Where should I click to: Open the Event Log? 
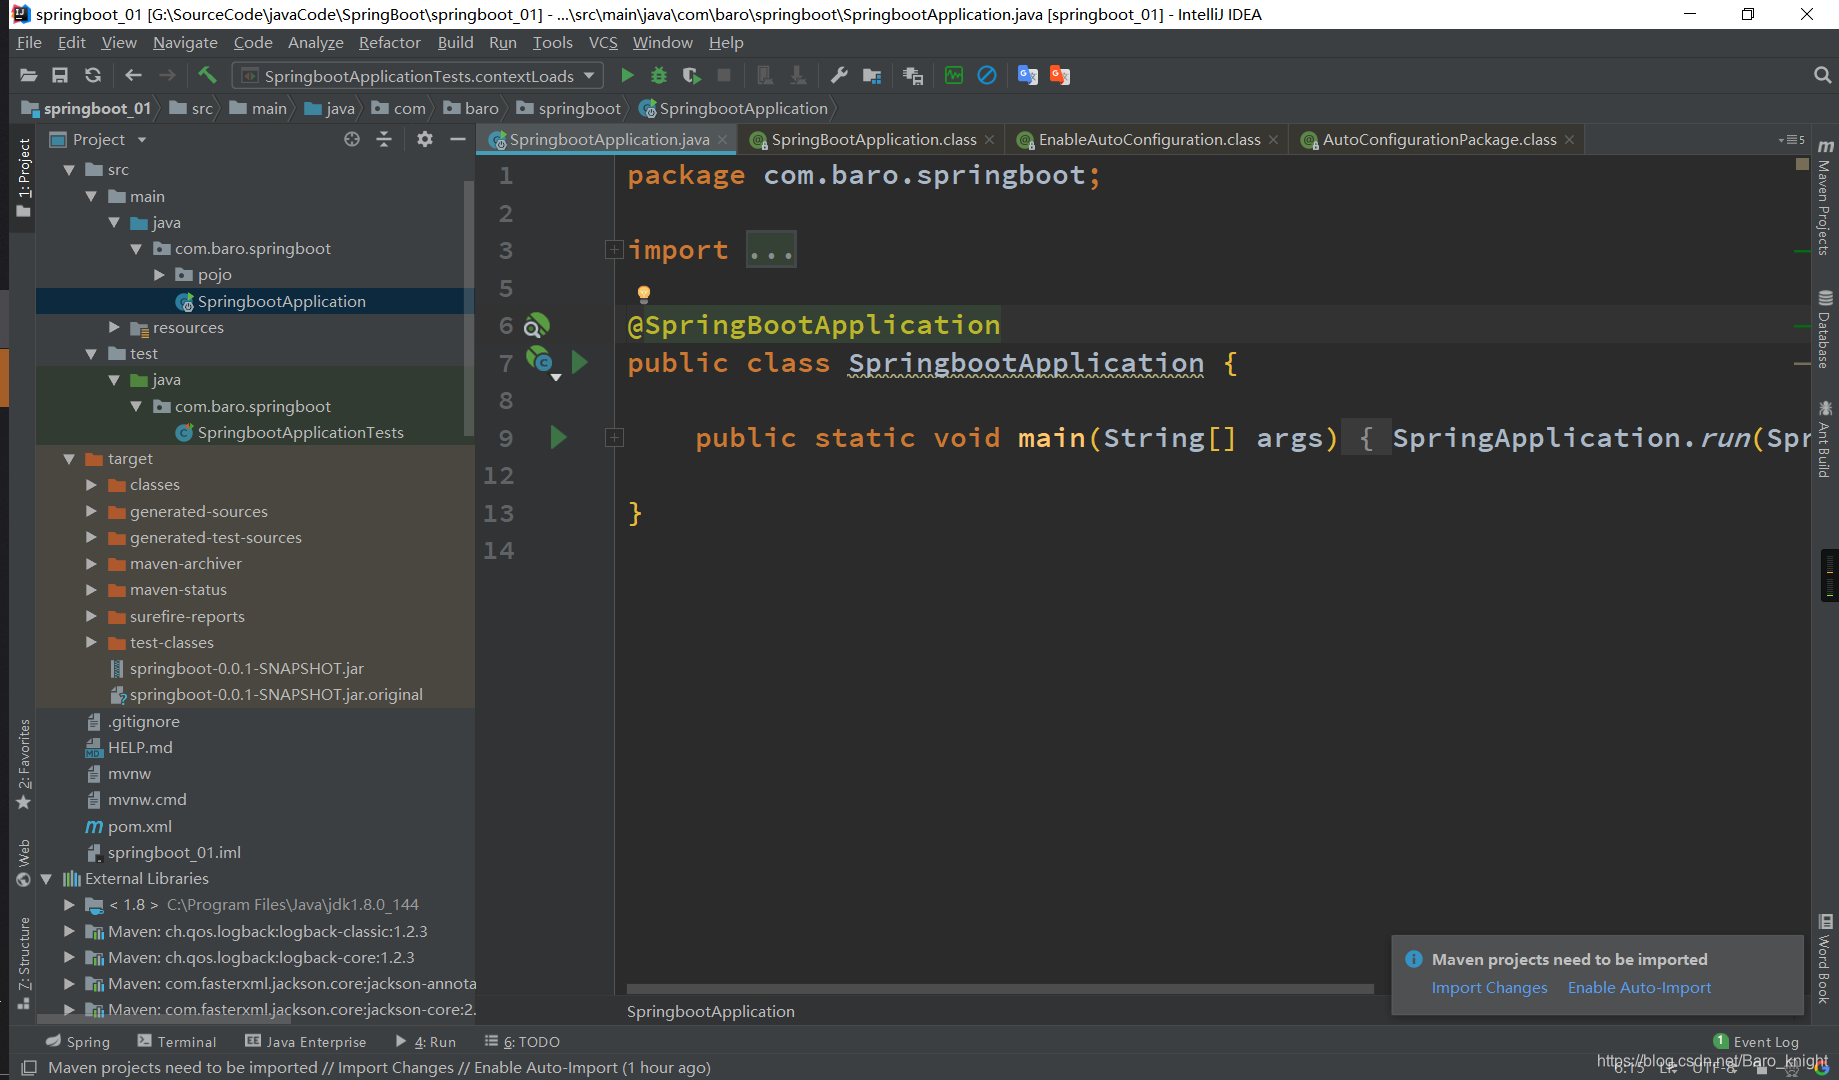click(1756, 1042)
